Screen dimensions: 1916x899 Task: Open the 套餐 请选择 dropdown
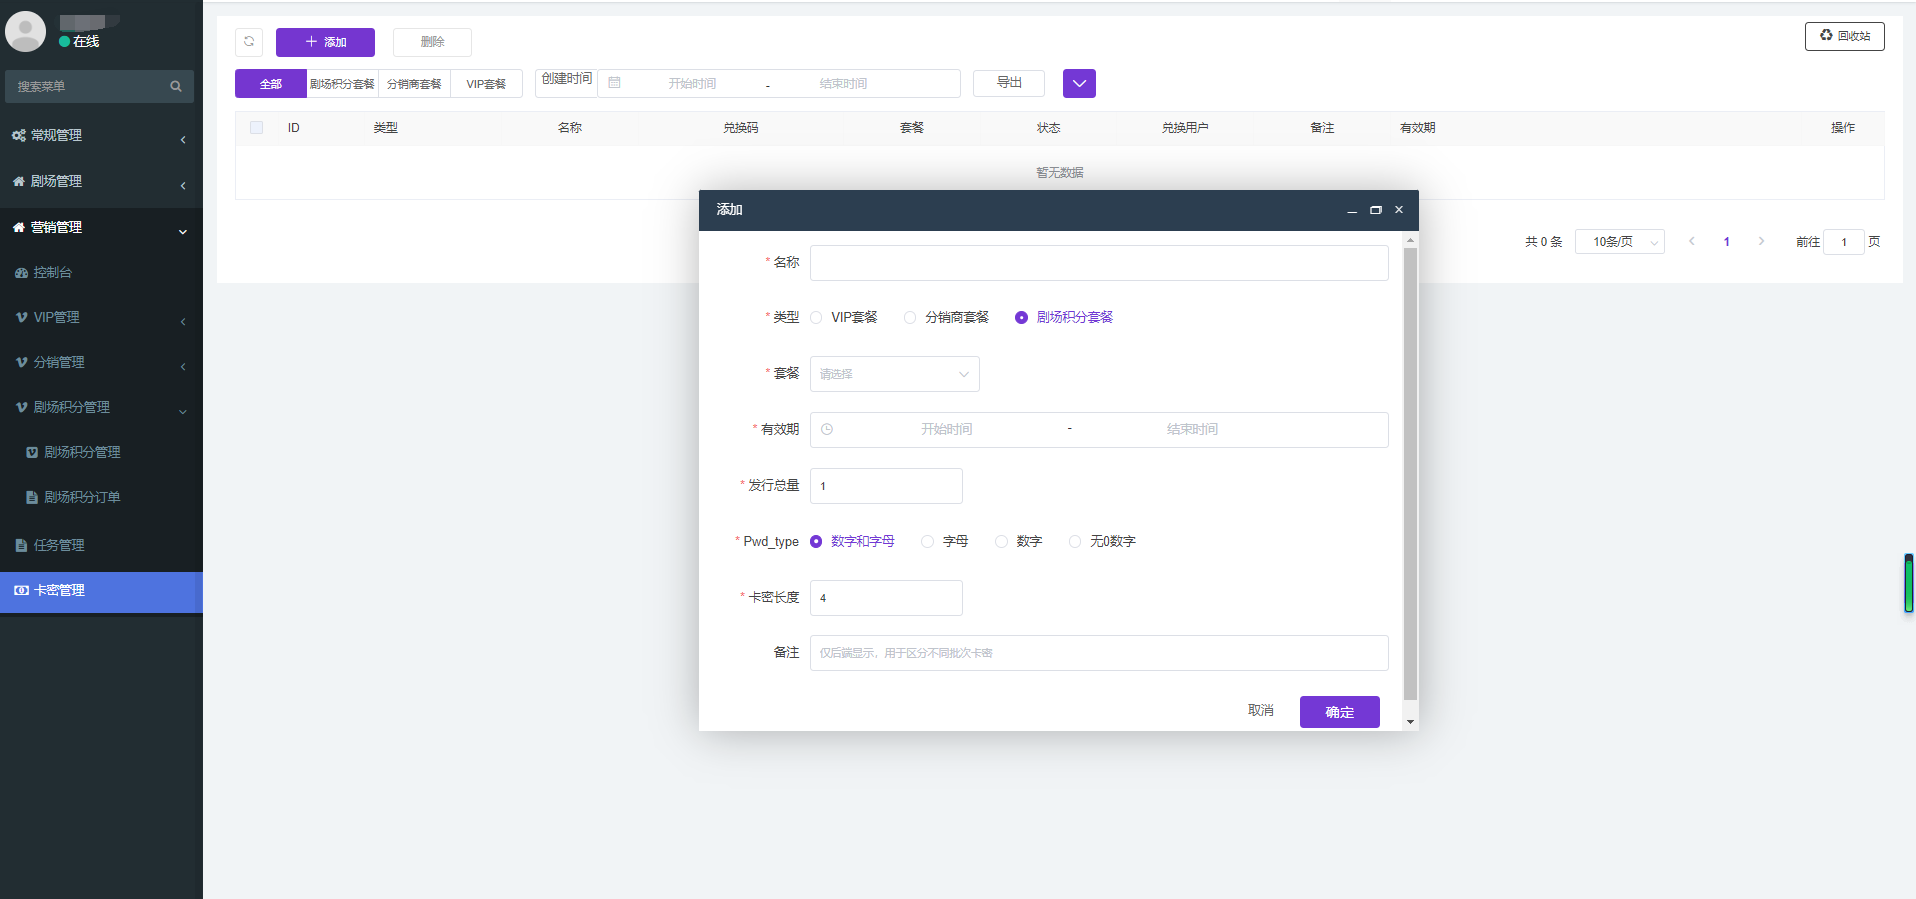(x=894, y=374)
